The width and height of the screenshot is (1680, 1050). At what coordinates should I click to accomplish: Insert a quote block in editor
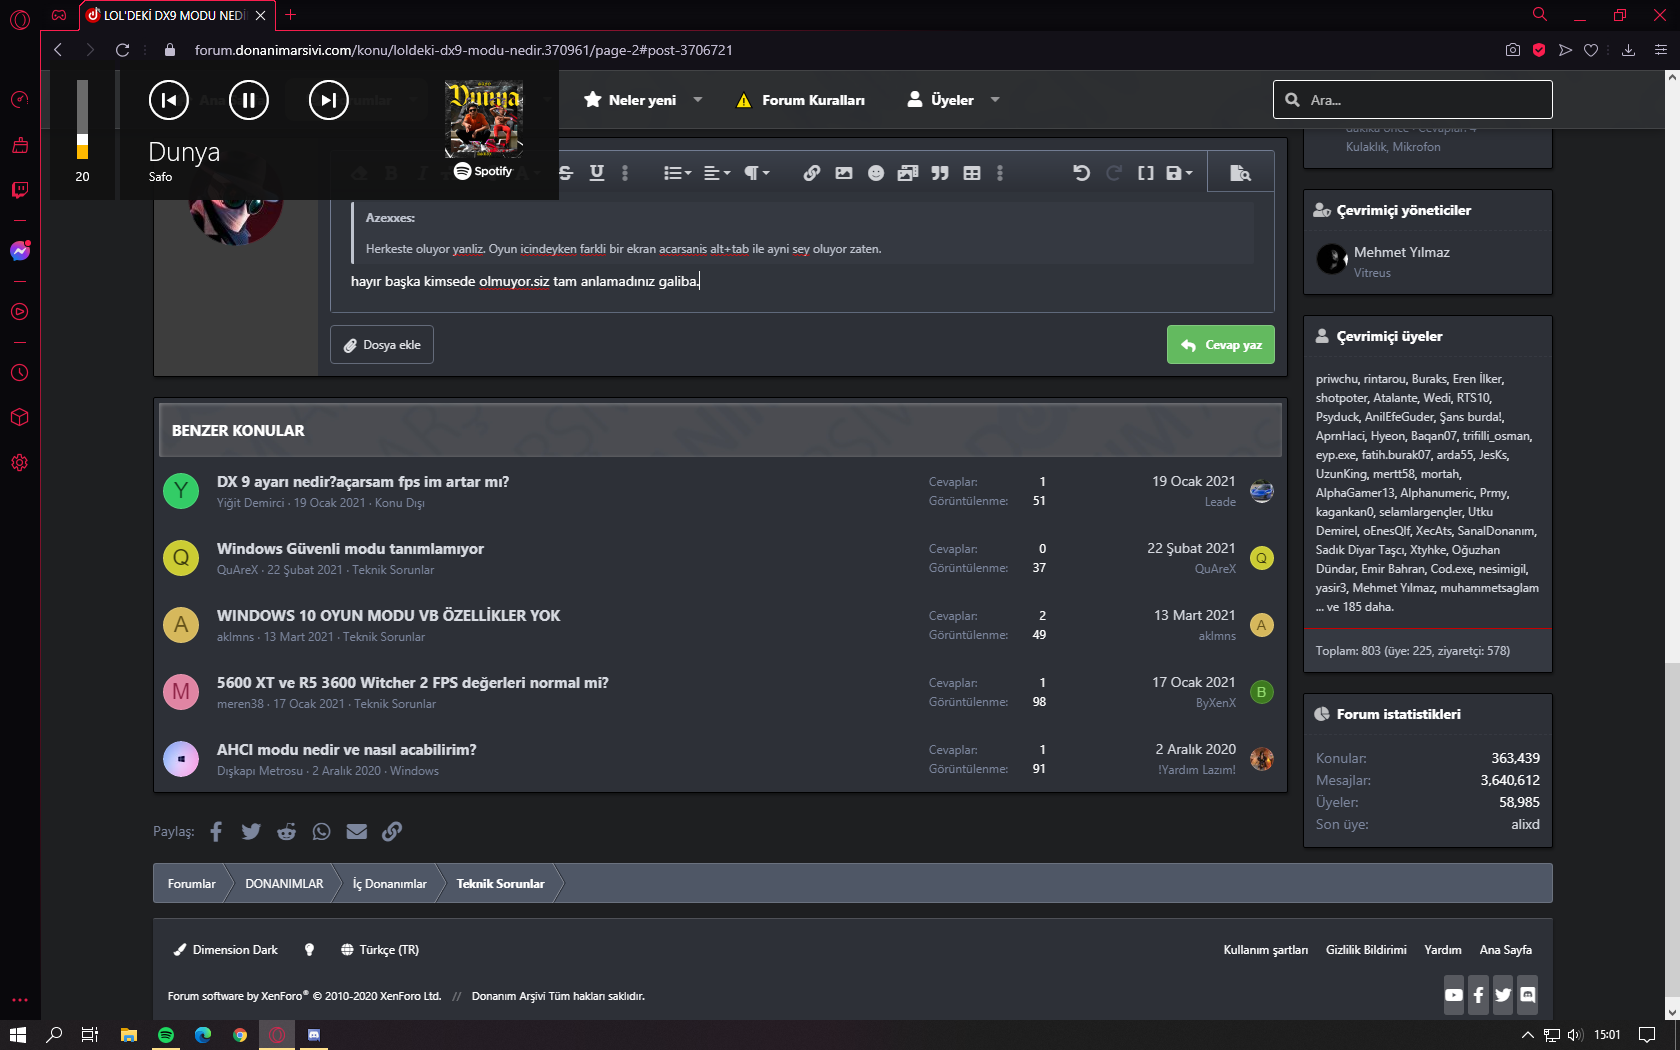click(940, 173)
